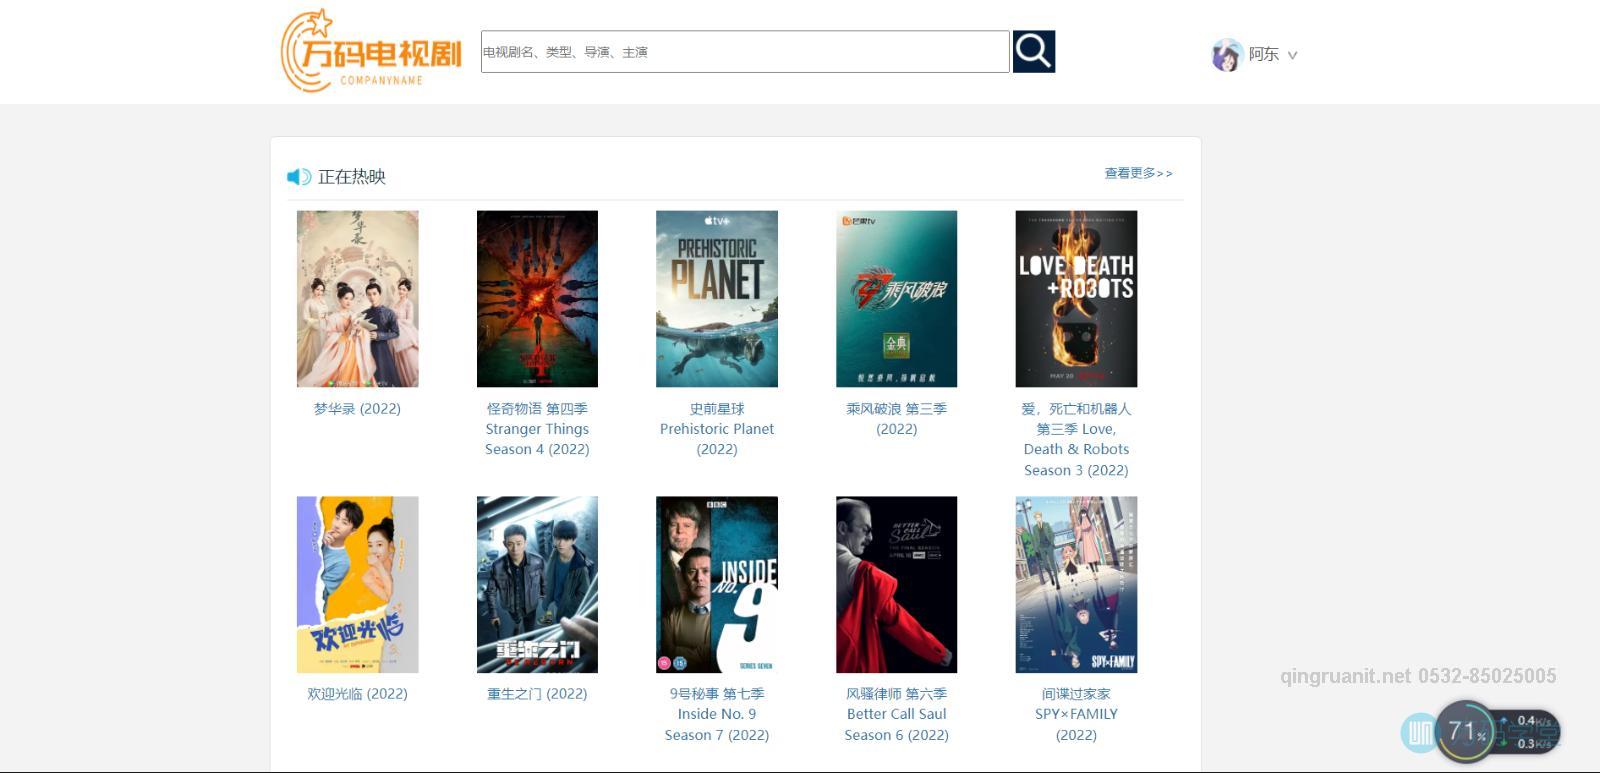1600x773 pixels.
Task: Click the 乘风破浪 第三季 title link
Action: coord(896,419)
